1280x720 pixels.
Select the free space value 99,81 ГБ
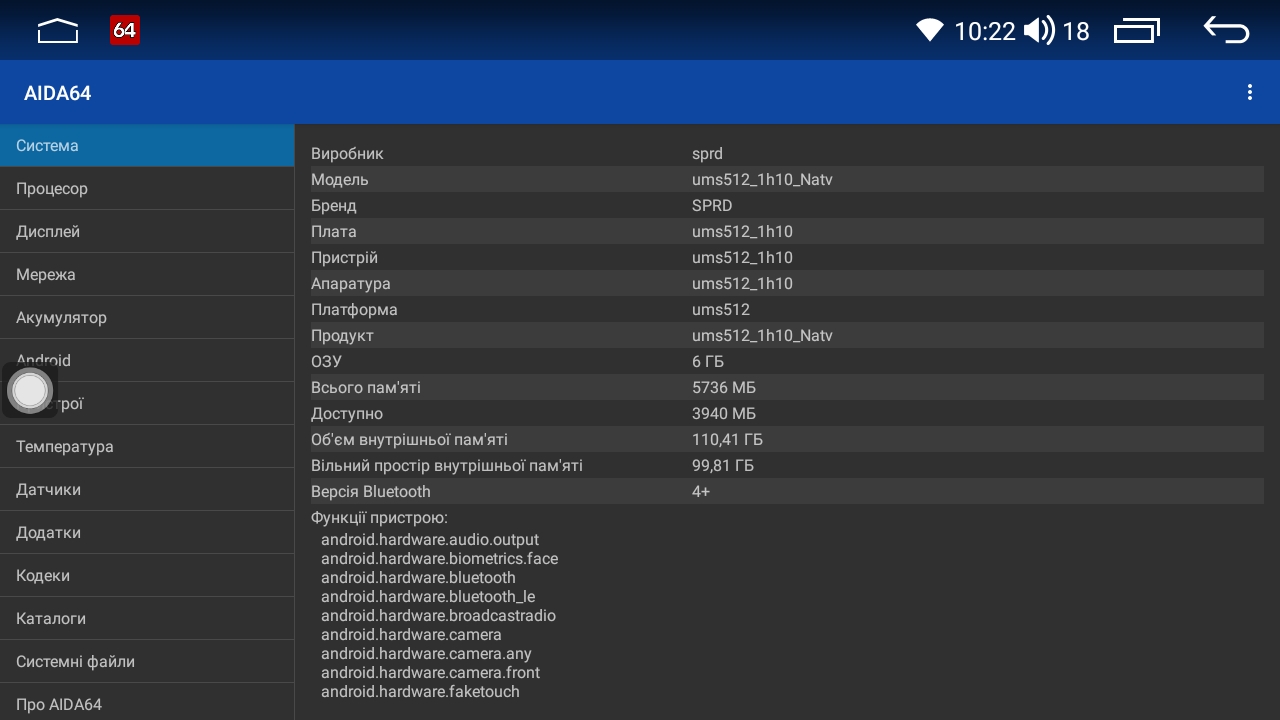tap(723, 466)
